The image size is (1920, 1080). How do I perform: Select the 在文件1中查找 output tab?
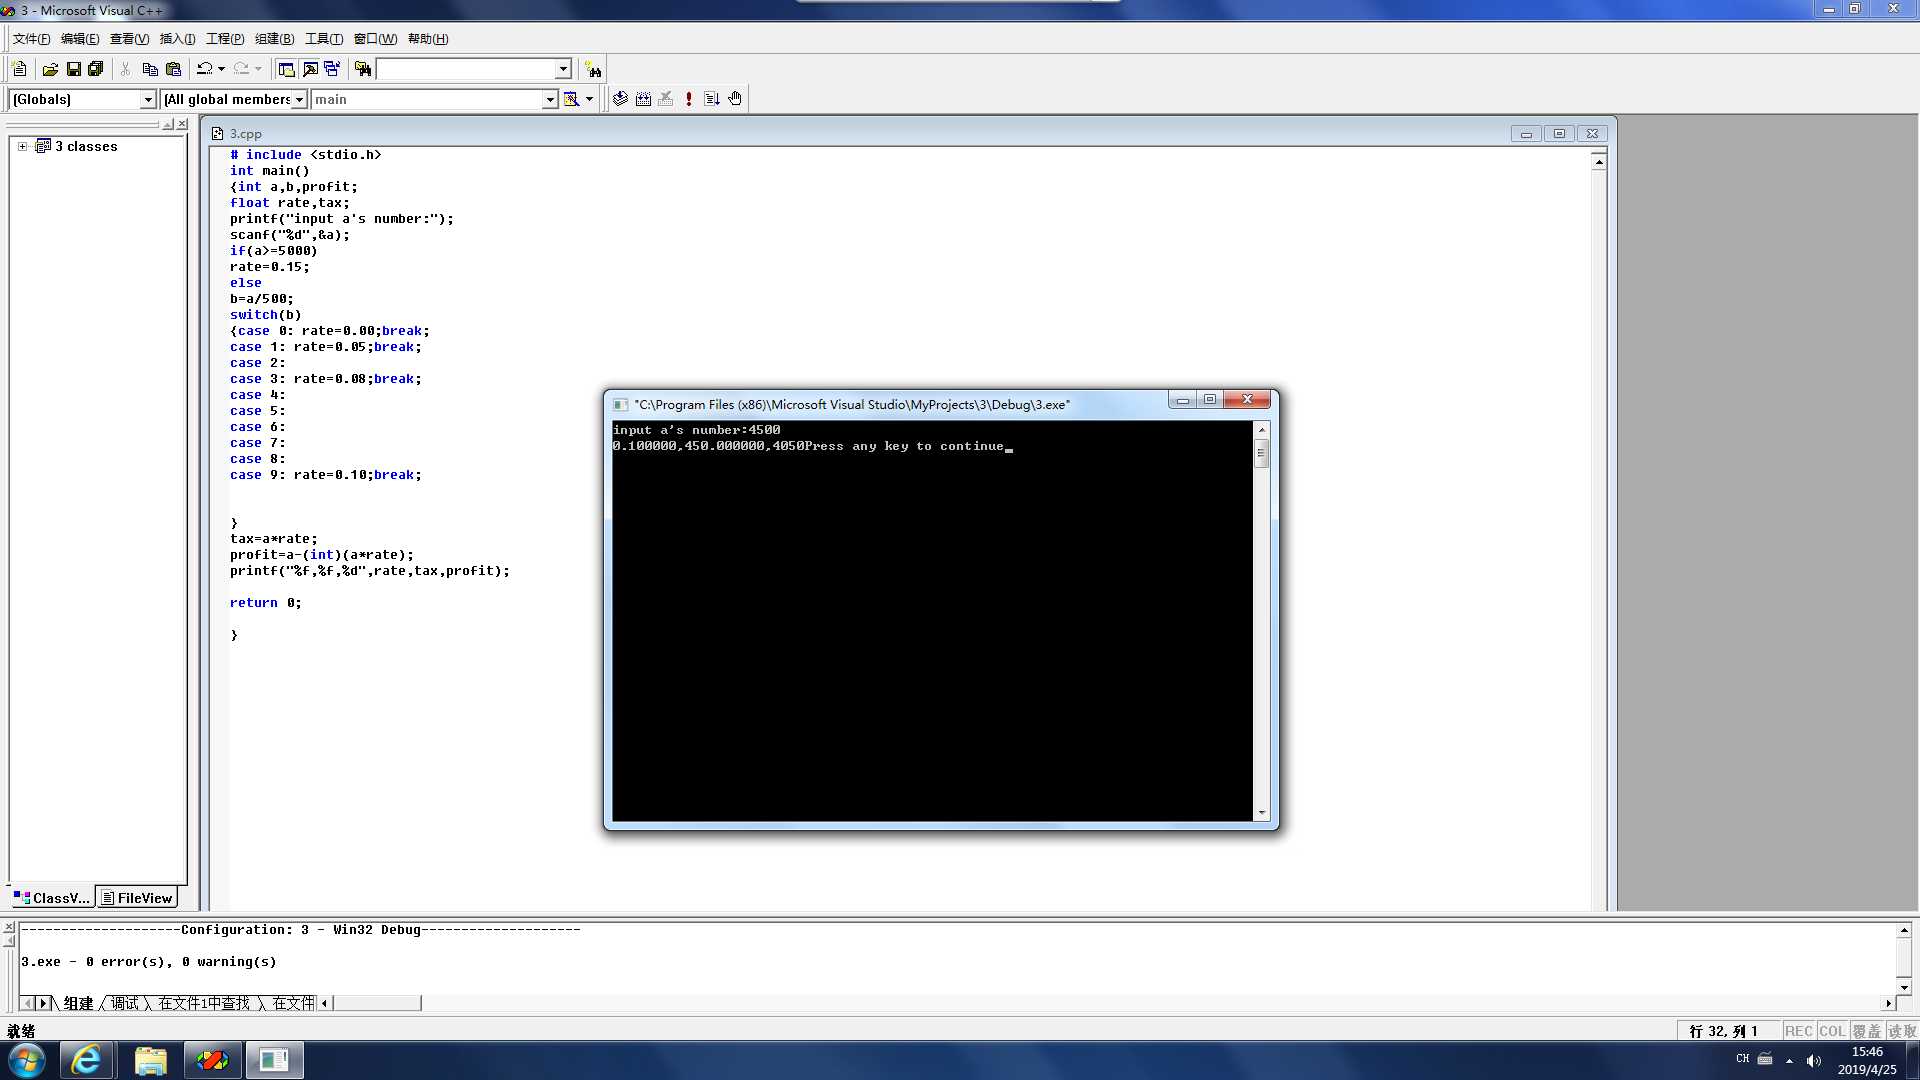[x=204, y=1003]
